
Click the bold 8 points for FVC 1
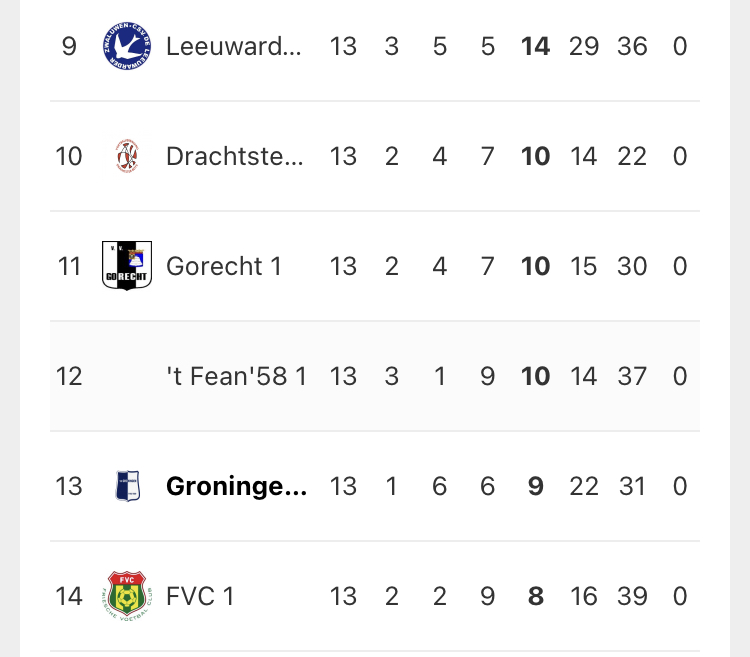(535, 596)
